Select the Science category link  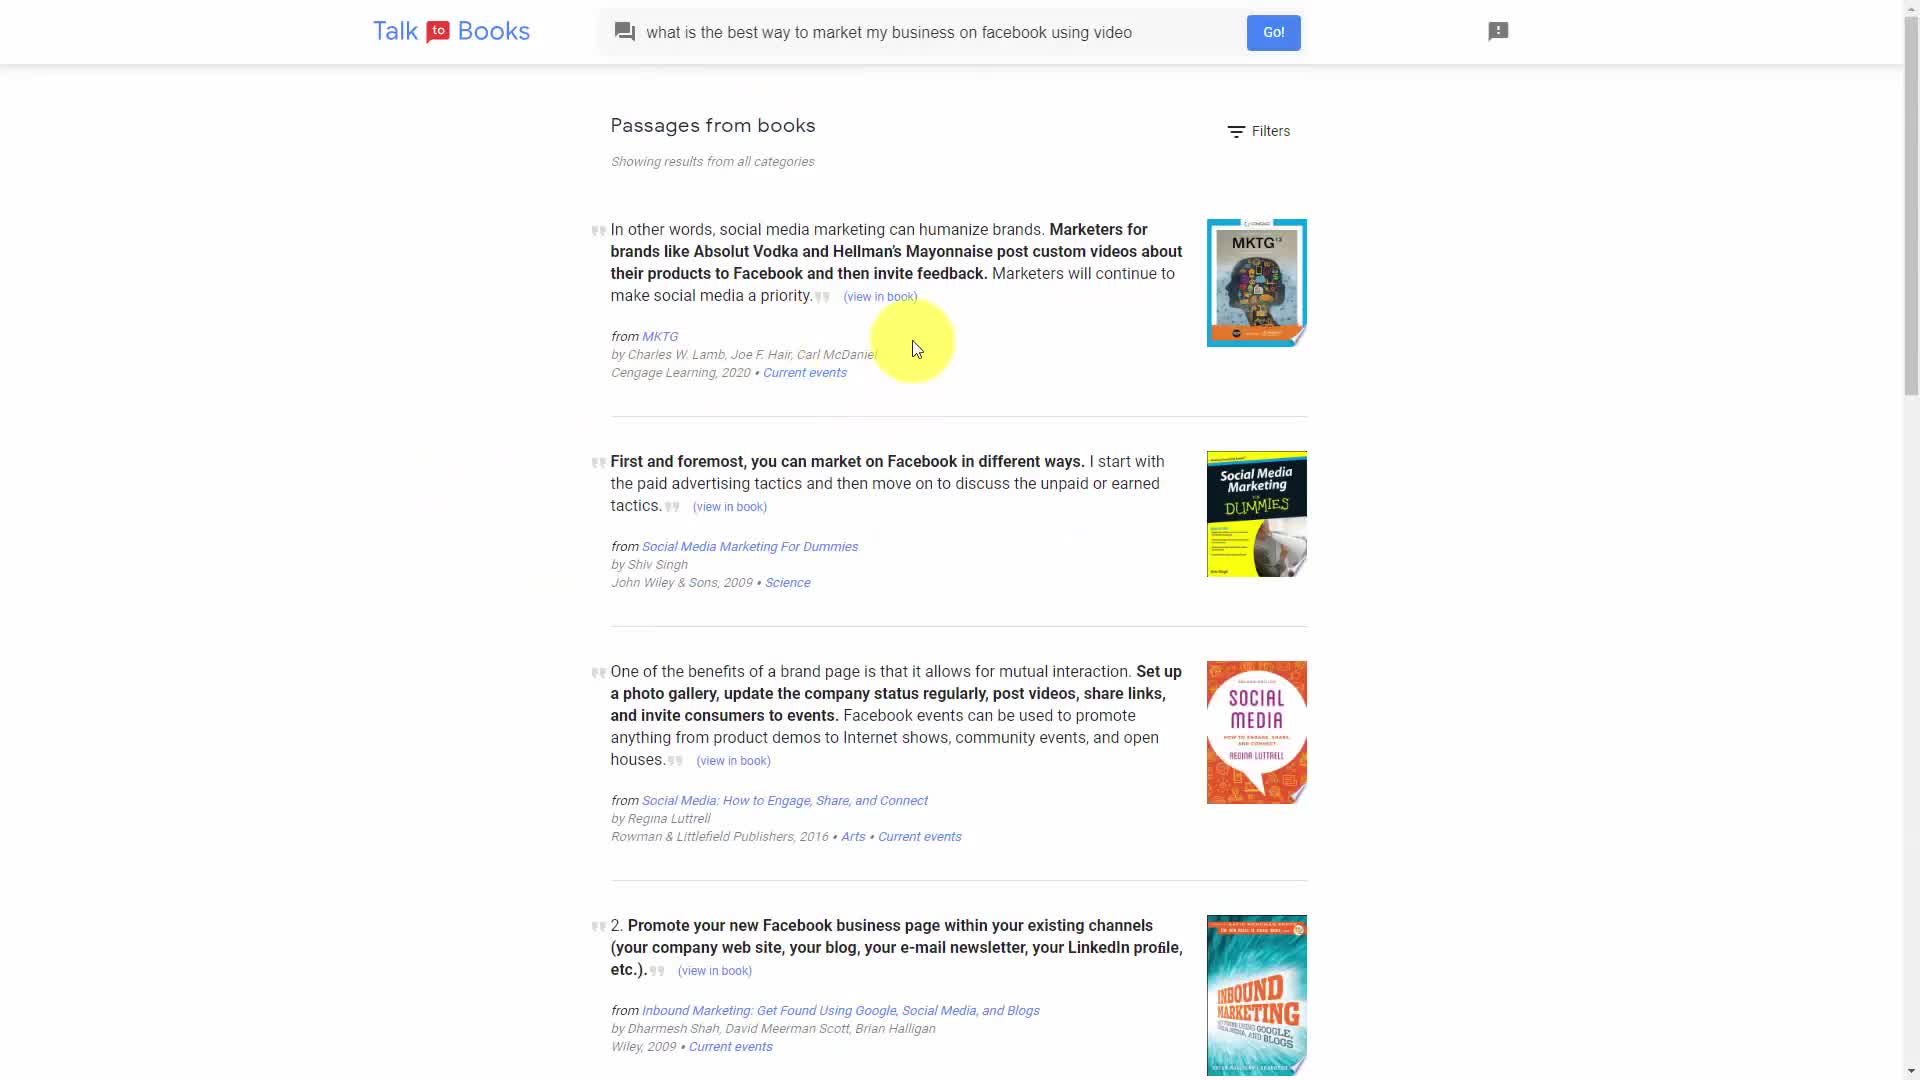(788, 583)
